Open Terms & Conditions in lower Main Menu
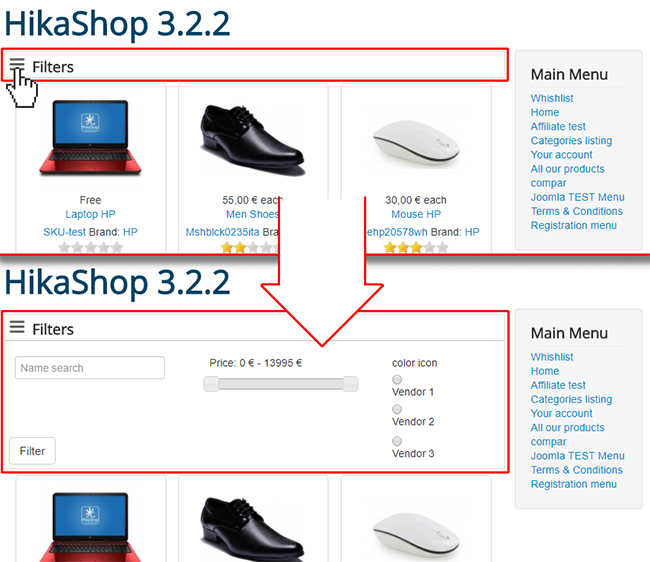This screenshot has width=650, height=562. (x=577, y=470)
